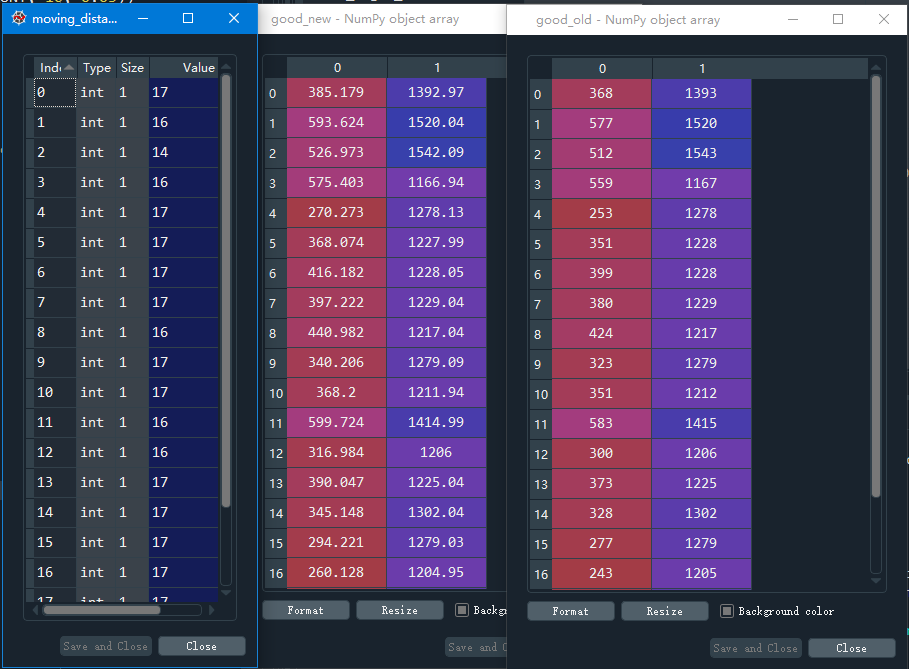The width and height of the screenshot is (909, 669).
Task: Select cell 253 in good_old
Action: coord(601,213)
